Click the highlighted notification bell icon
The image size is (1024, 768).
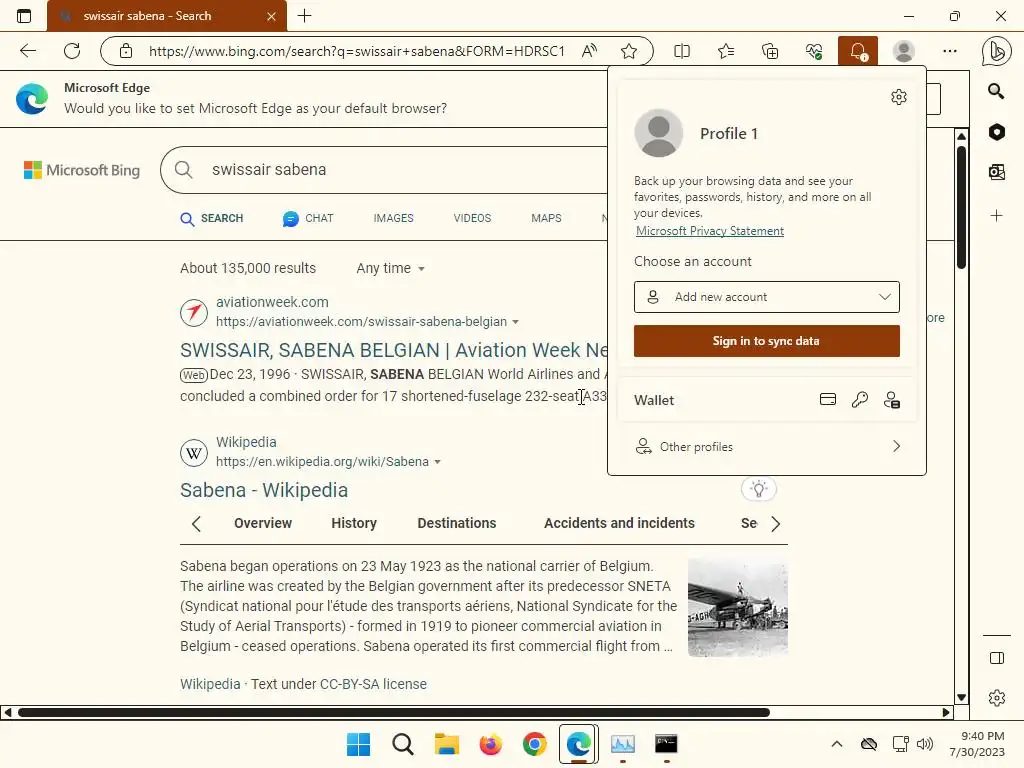[x=858, y=51]
